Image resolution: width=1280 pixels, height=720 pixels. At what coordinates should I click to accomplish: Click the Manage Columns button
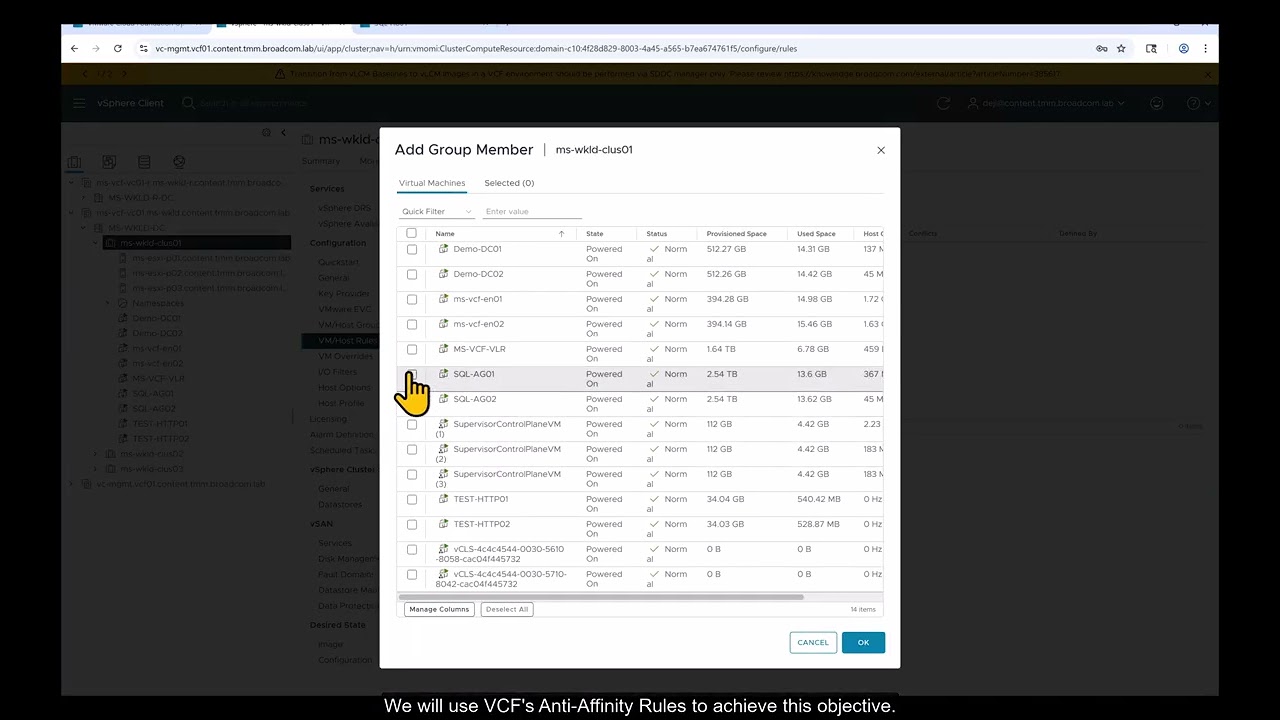439,609
